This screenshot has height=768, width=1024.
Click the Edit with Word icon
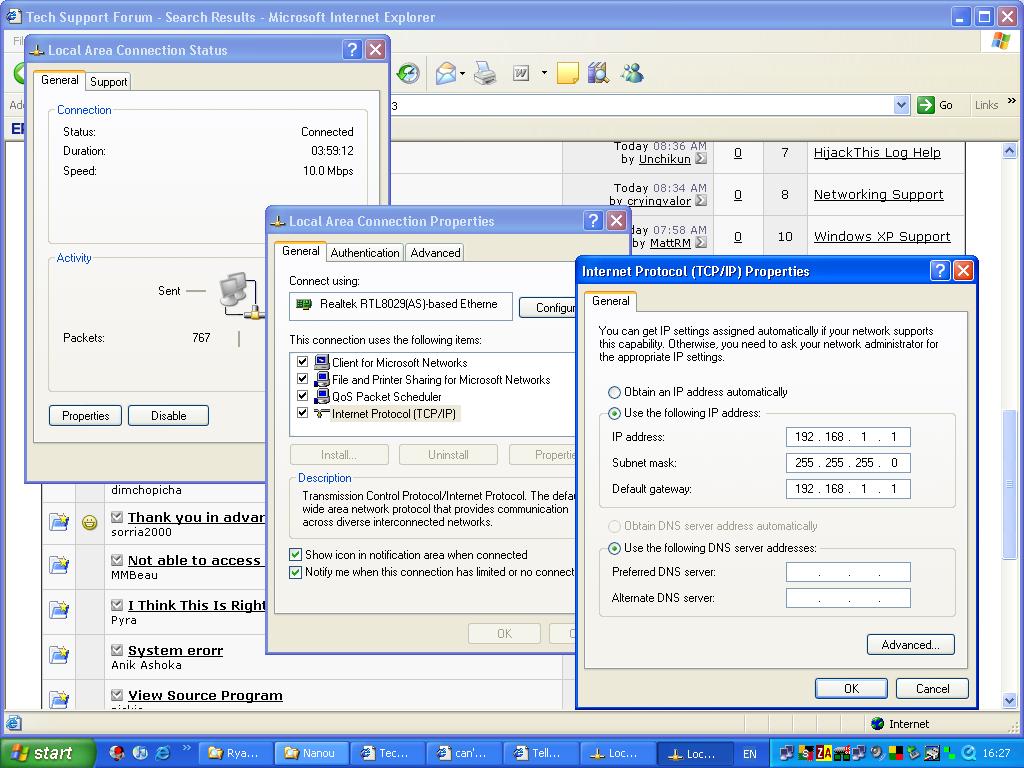520,73
